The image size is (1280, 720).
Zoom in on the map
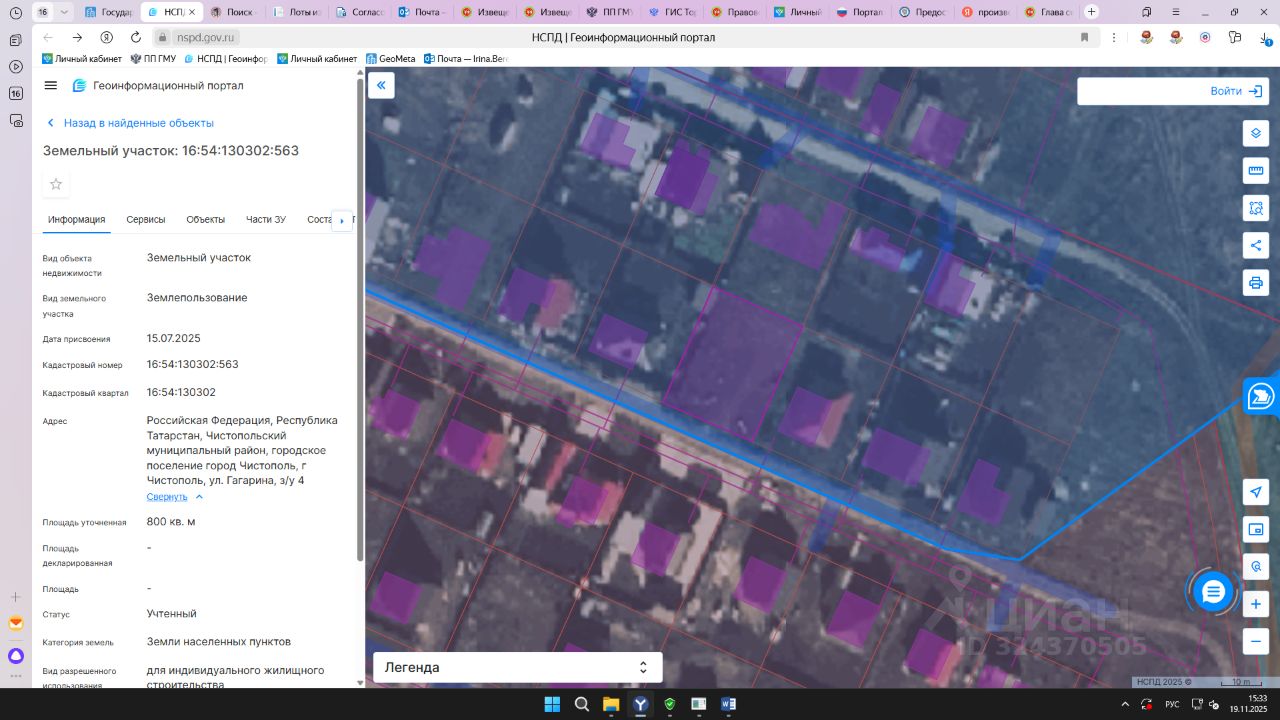tap(1256, 604)
